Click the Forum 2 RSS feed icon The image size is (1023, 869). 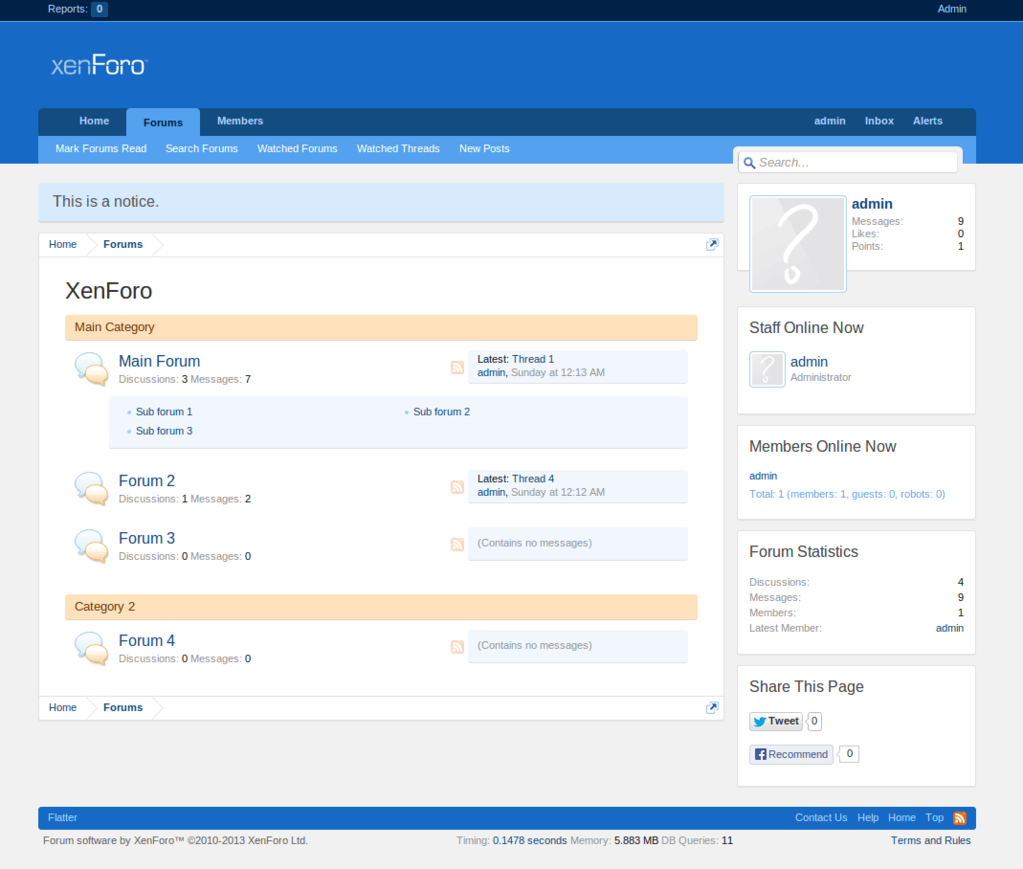coord(457,487)
